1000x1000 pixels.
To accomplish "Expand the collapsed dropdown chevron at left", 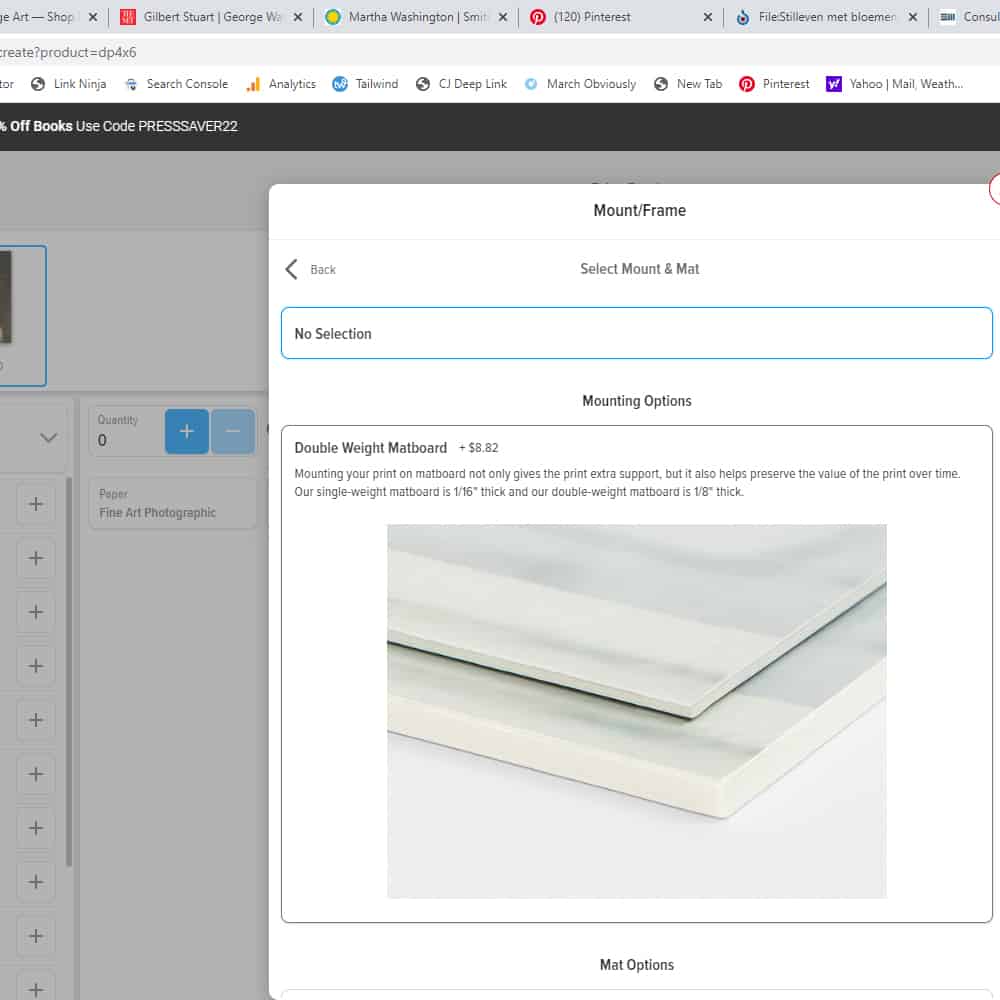I will 48,437.
